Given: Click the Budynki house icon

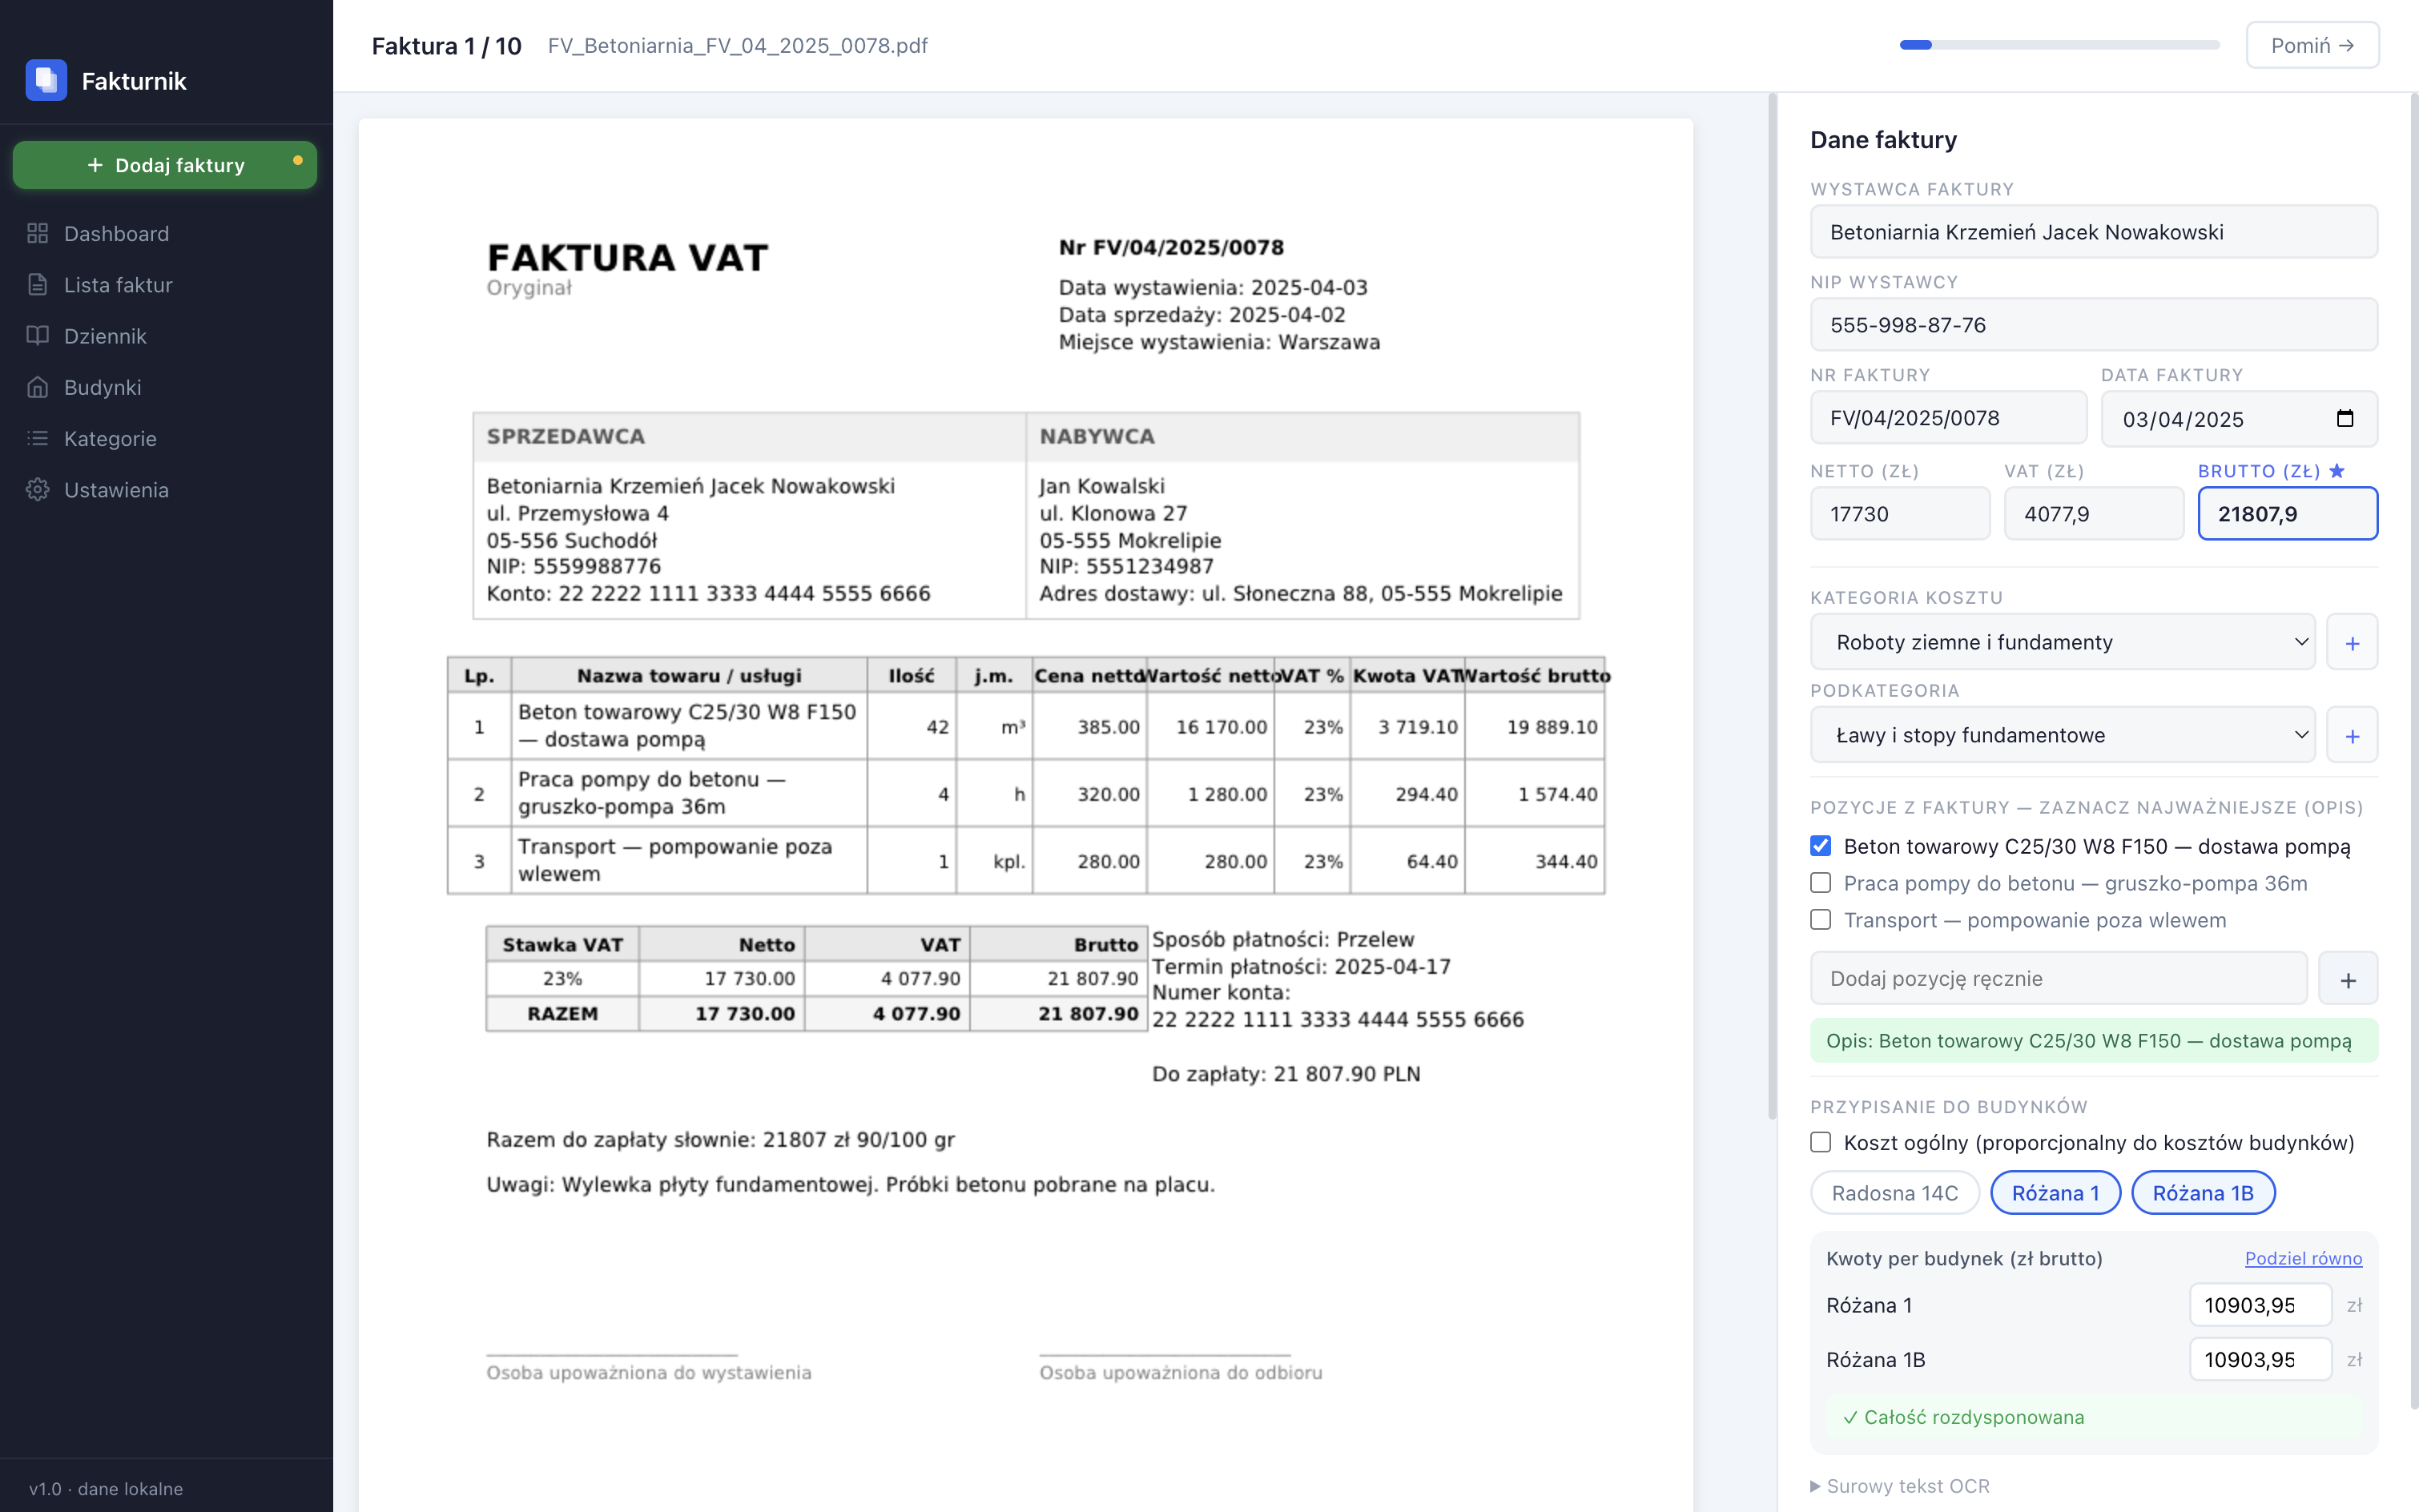Looking at the screenshot, I should [38, 387].
